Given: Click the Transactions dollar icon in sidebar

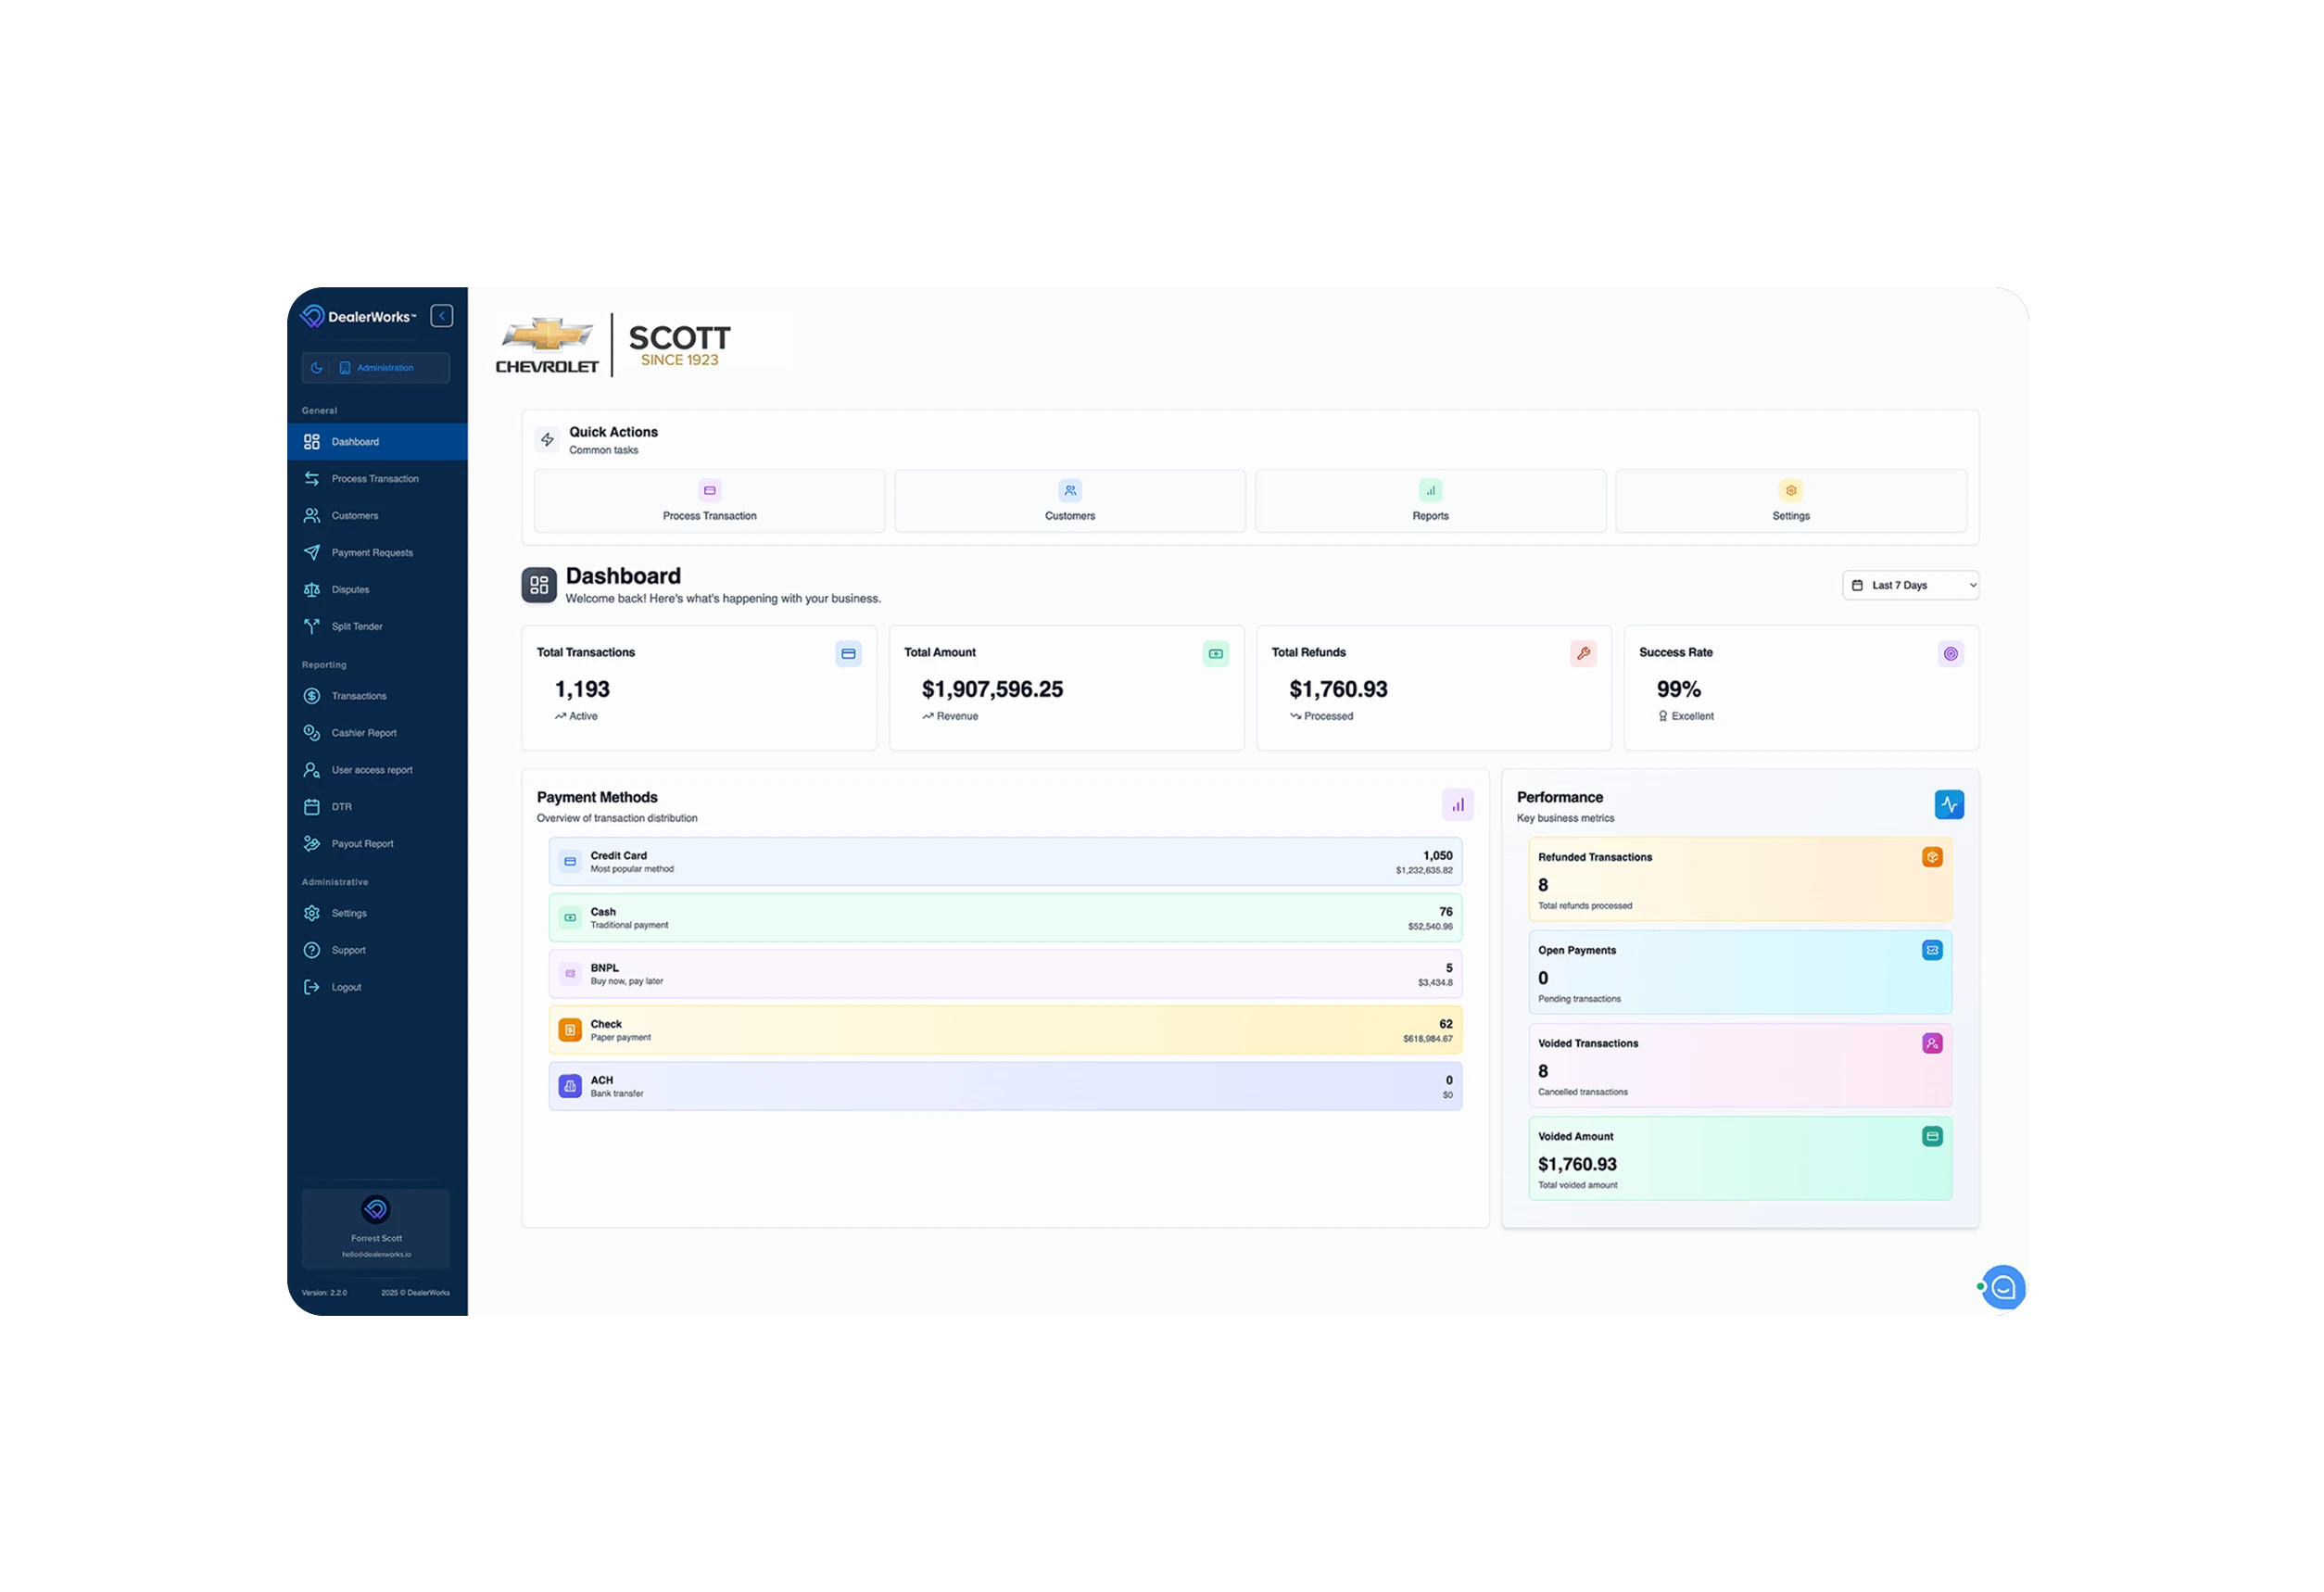Looking at the screenshot, I should 312,696.
